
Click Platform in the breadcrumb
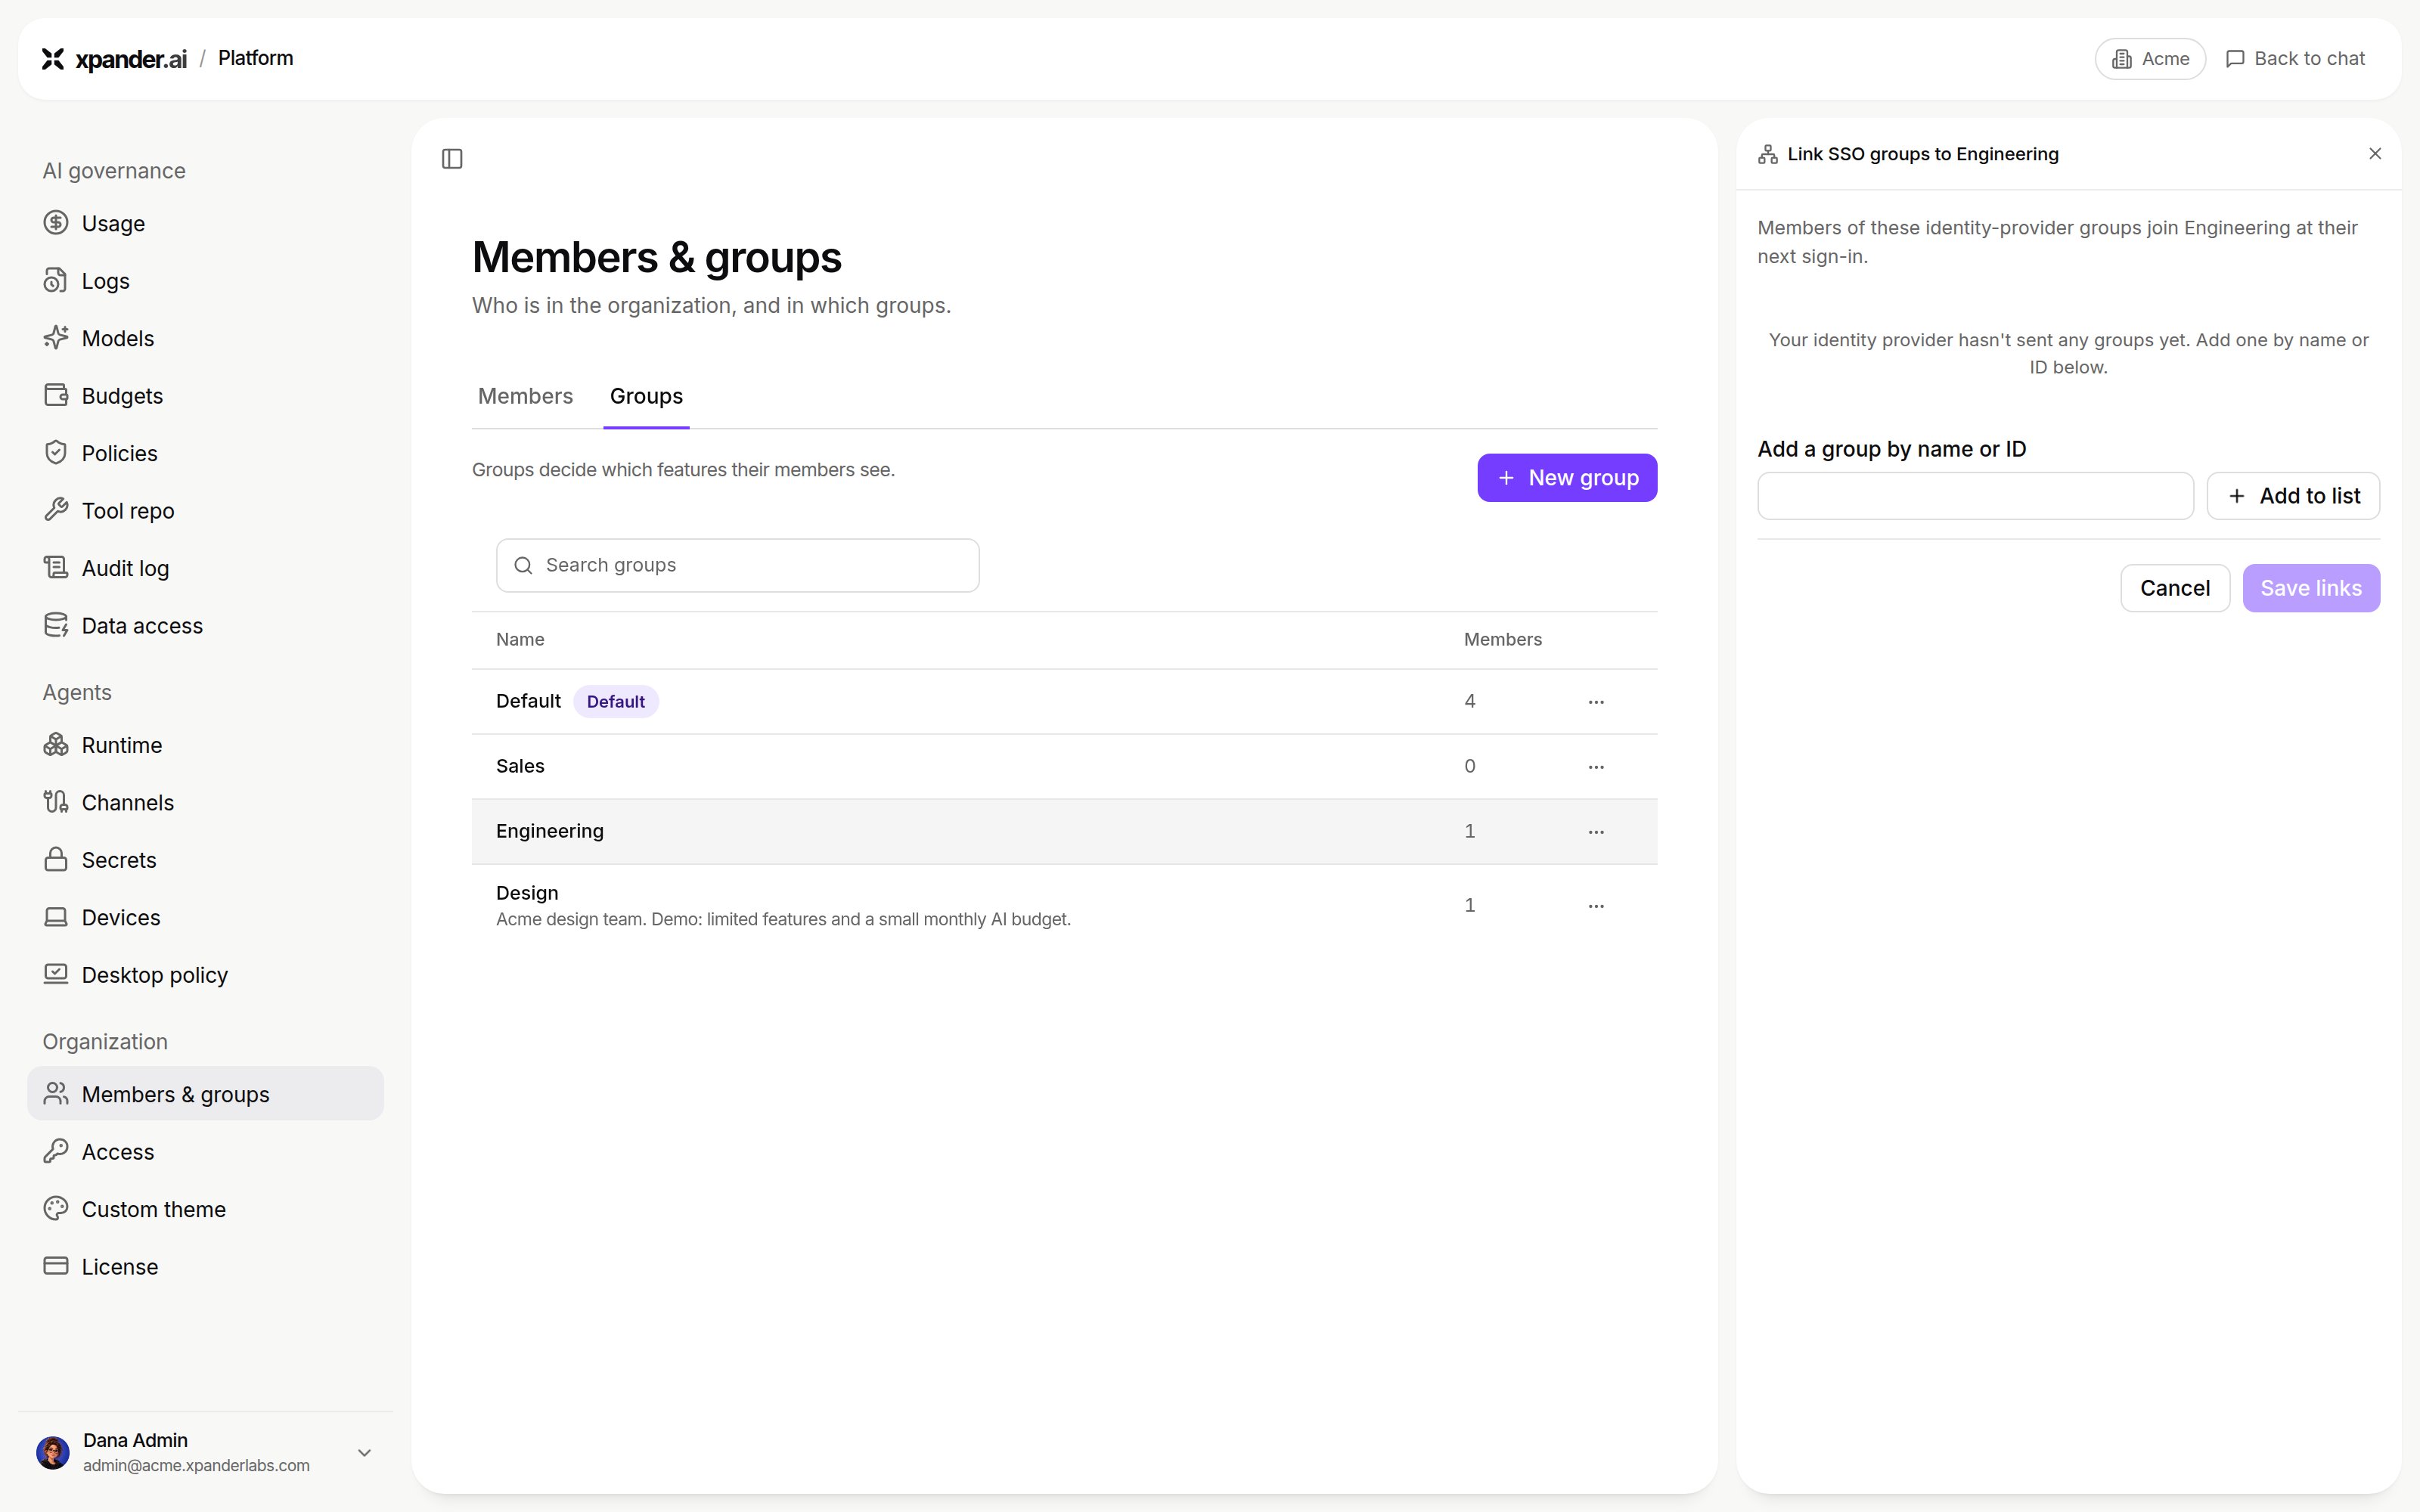pyautogui.click(x=256, y=58)
